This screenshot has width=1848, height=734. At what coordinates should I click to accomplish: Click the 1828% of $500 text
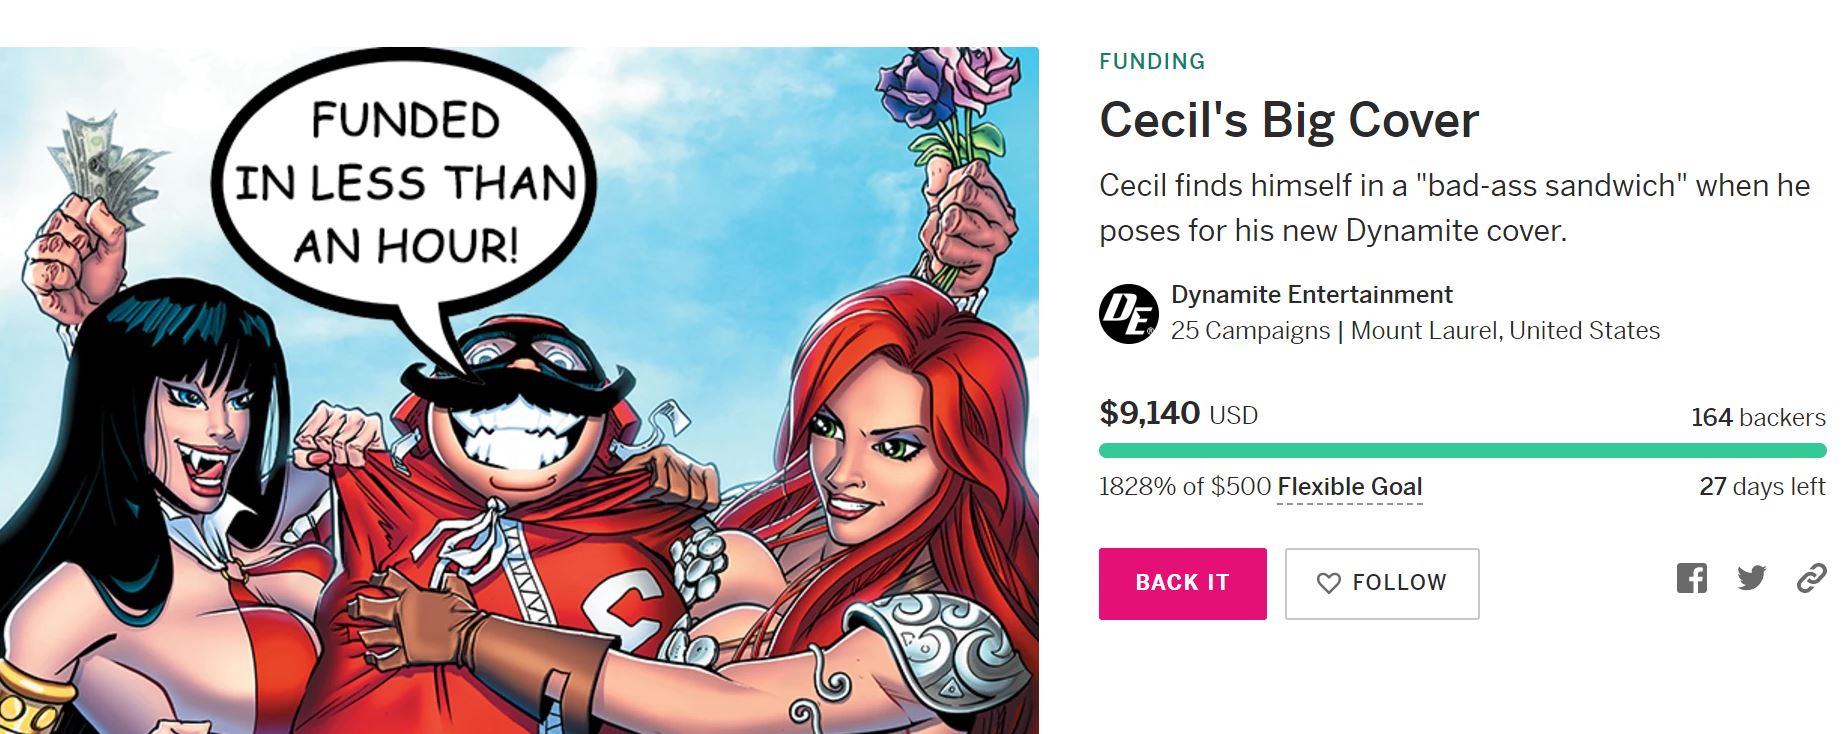click(x=1185, y=487)
